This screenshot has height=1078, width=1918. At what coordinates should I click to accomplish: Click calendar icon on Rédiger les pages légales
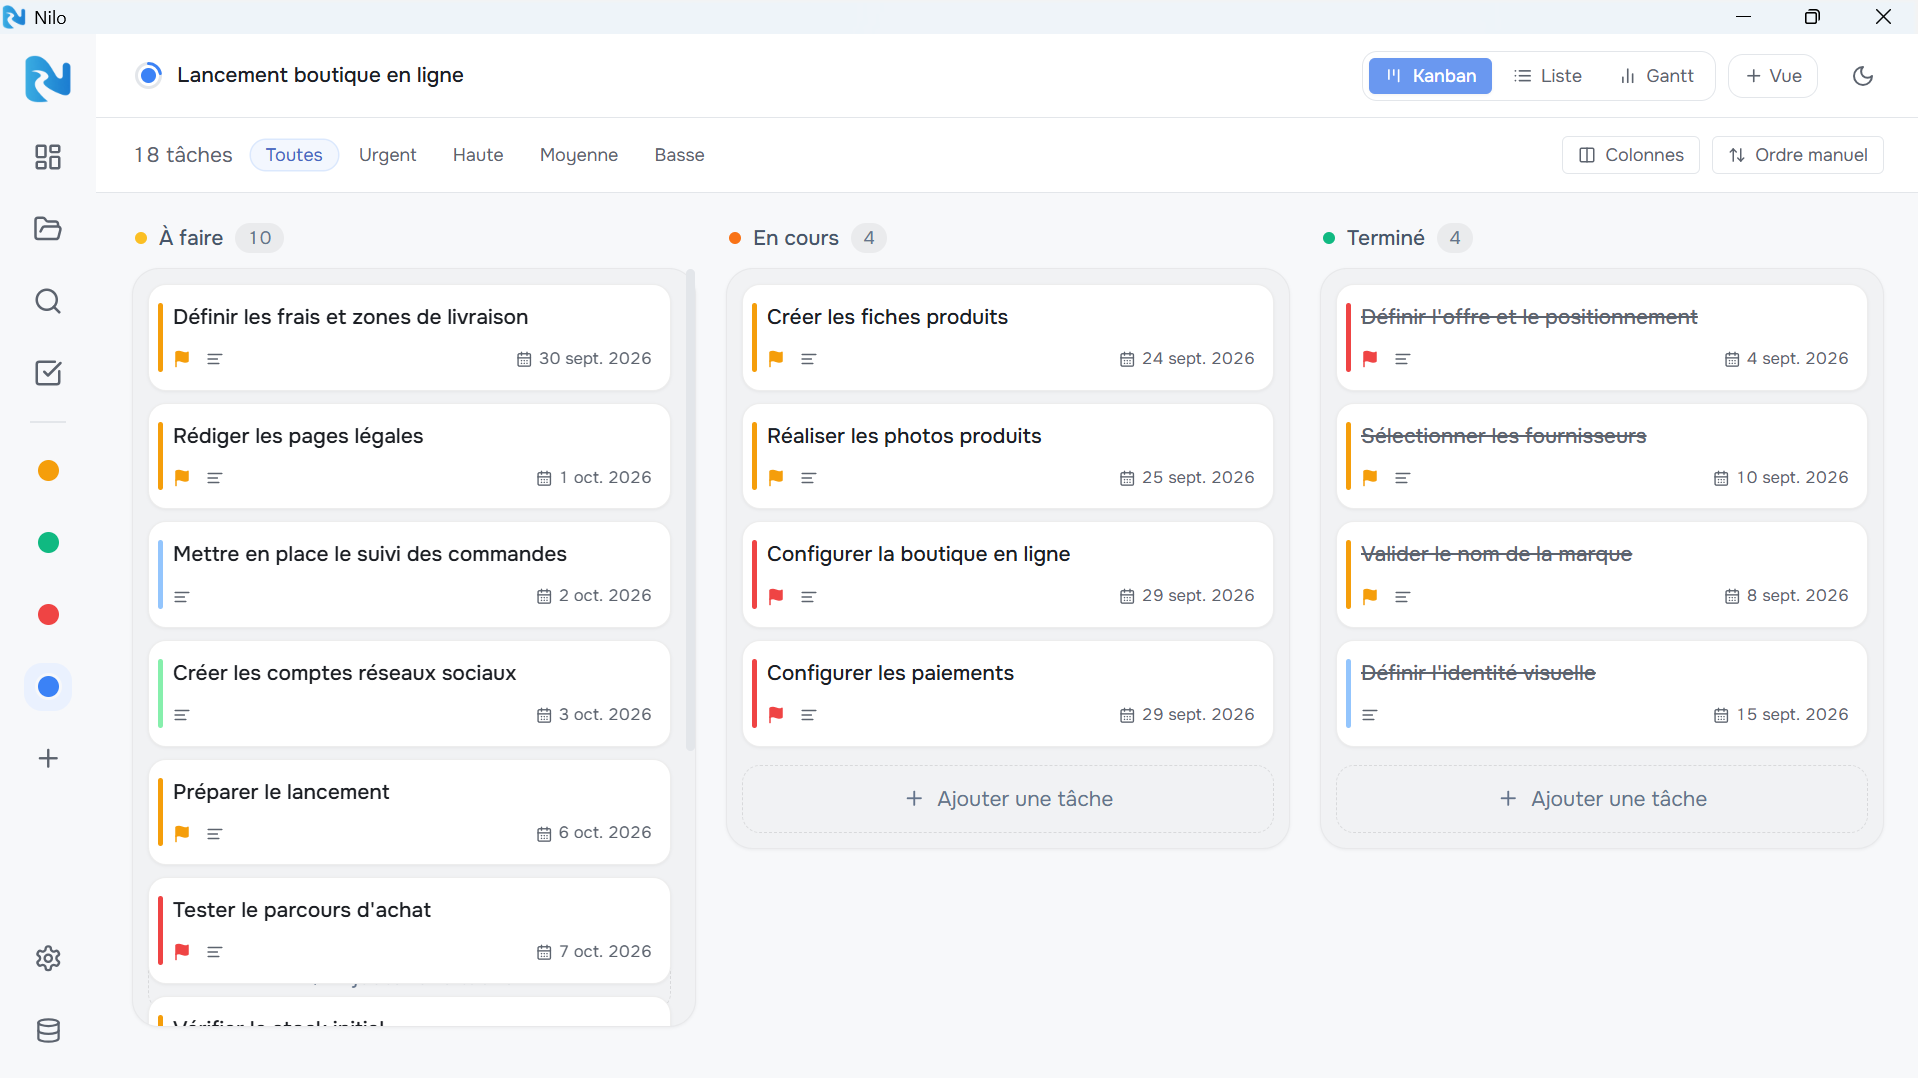(544, 478)
